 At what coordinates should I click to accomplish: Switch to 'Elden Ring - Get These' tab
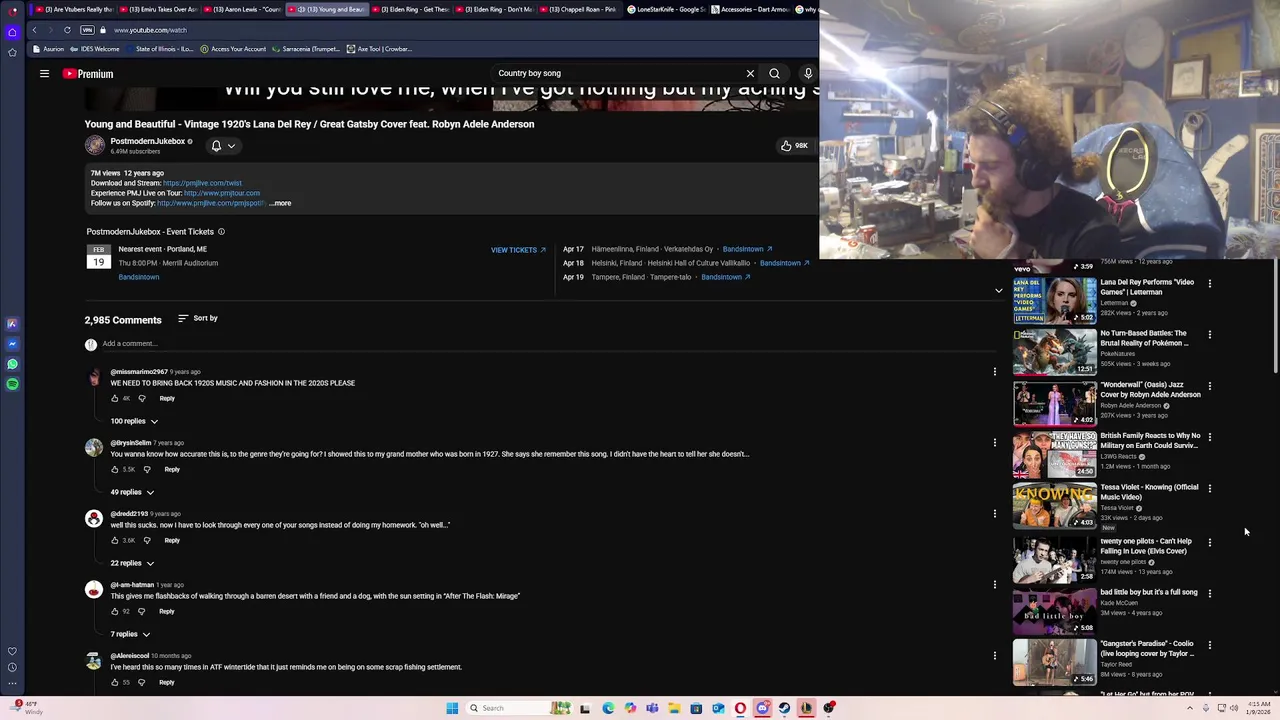pos(411,9)
